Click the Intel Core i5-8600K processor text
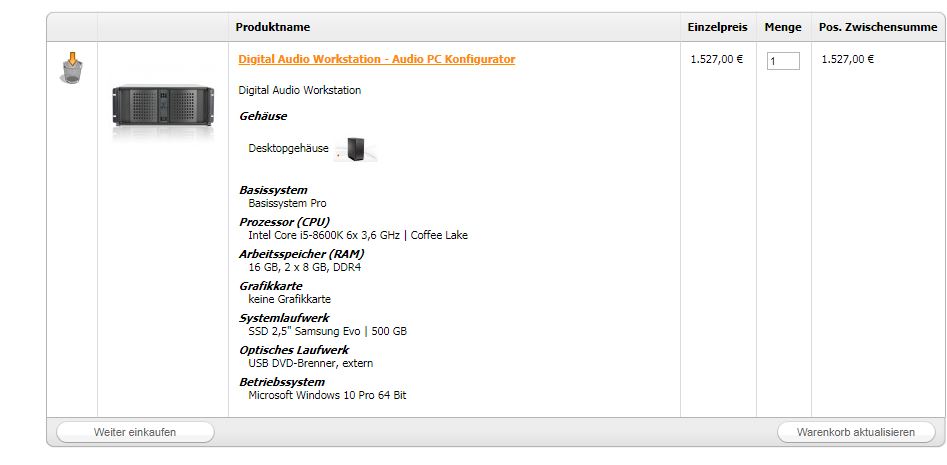The image size is (947, 465). tap(358, 236)
